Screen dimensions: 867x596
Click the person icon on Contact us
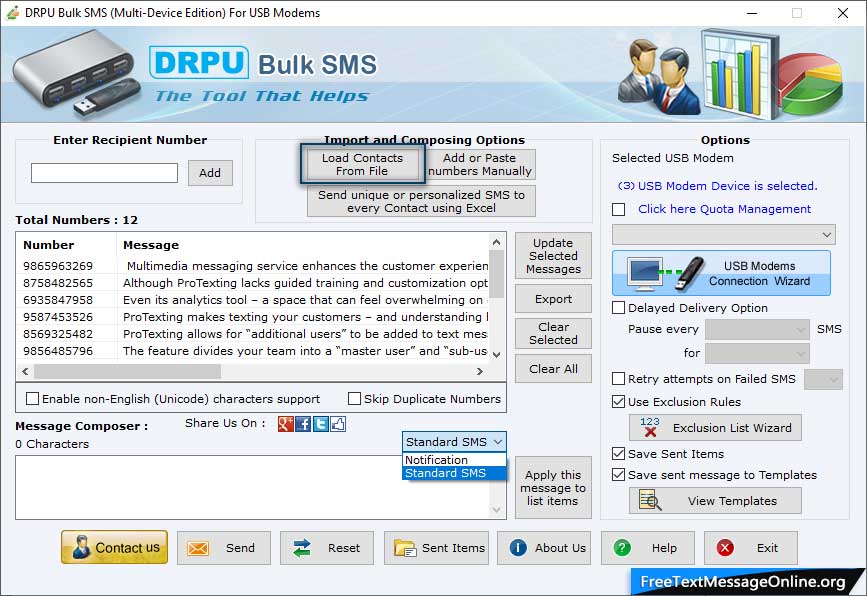pyautogui.click(x=81, y=547)
